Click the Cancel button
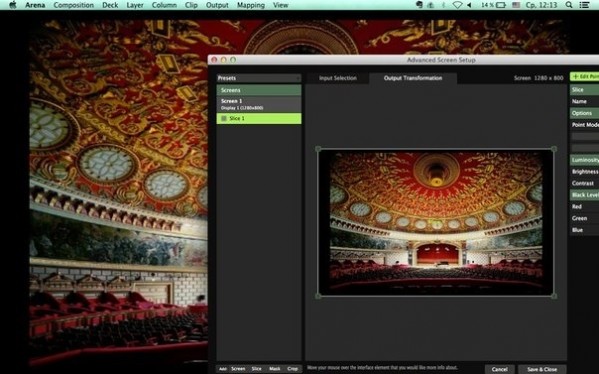 pyautogui.click(x=499, y=369)
